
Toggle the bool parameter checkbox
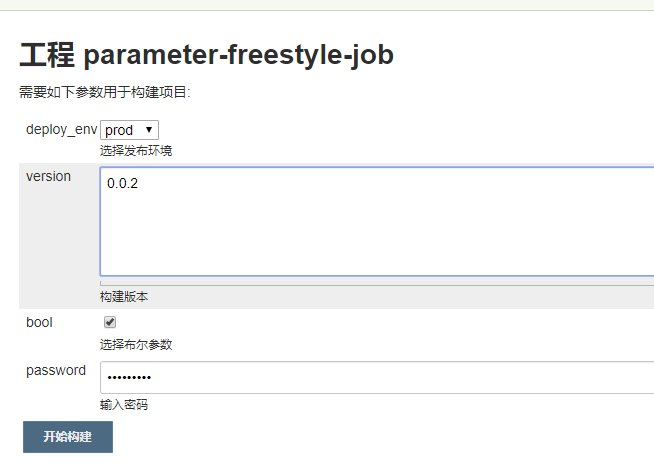coord(110,322)
